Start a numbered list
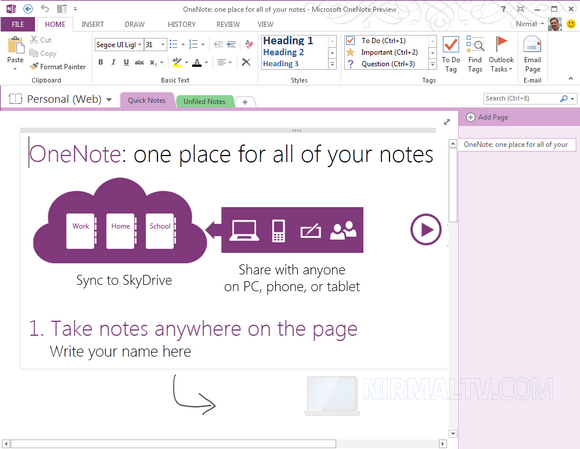The height and width of the screenshot is (449, 580). click(193, 44)
